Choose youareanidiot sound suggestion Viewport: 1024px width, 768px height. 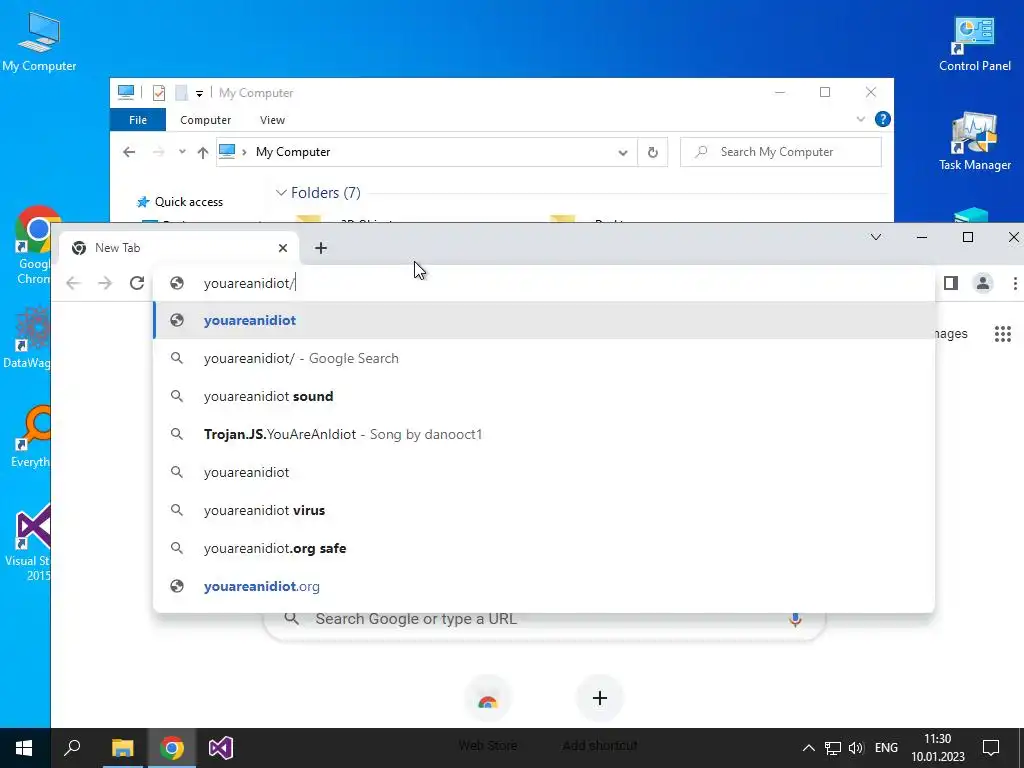544,396
